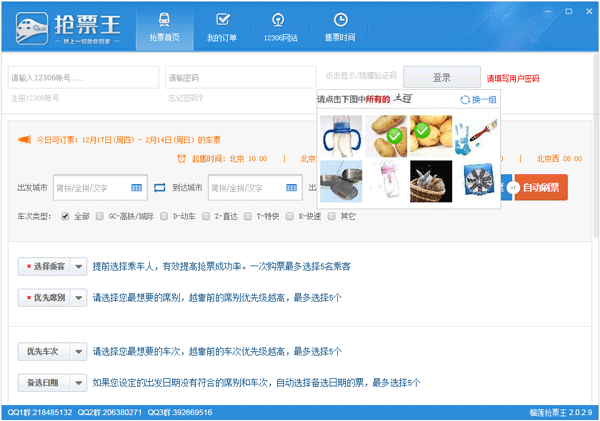Open 忘记密码? link
600x421 pixels.
186,98
